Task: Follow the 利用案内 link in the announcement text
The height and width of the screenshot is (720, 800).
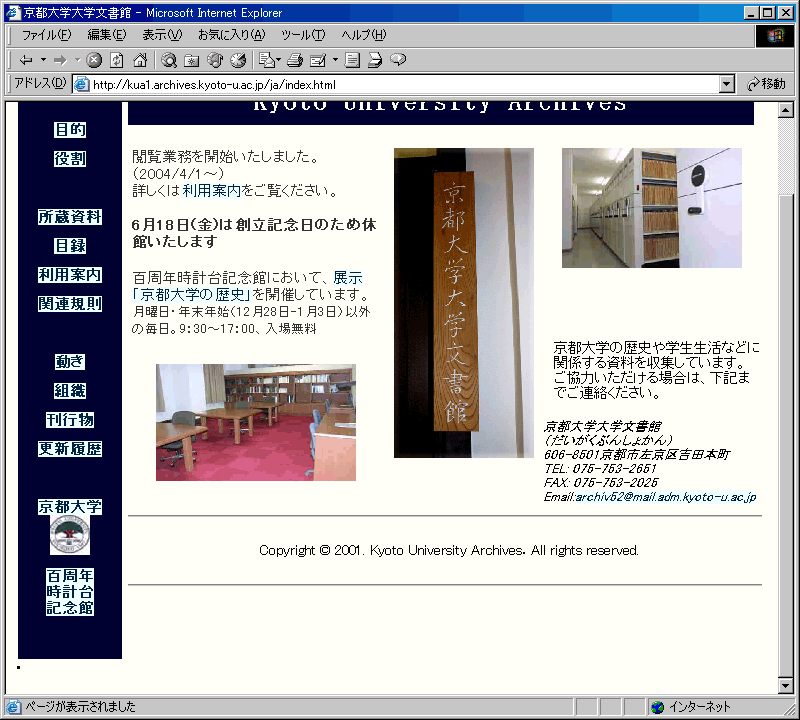Action: [211, 191]
